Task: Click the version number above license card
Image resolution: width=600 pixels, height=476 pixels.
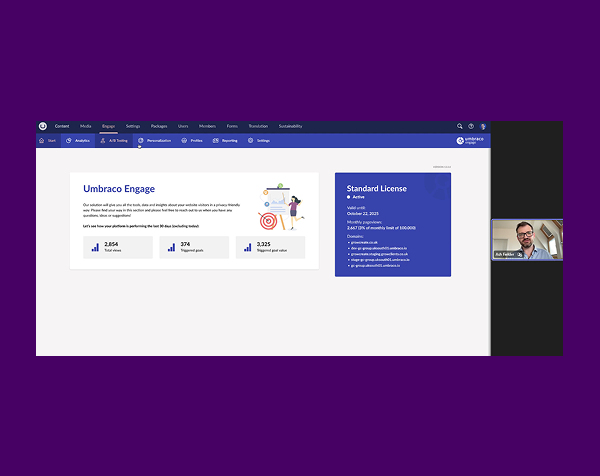Action: 442,167
